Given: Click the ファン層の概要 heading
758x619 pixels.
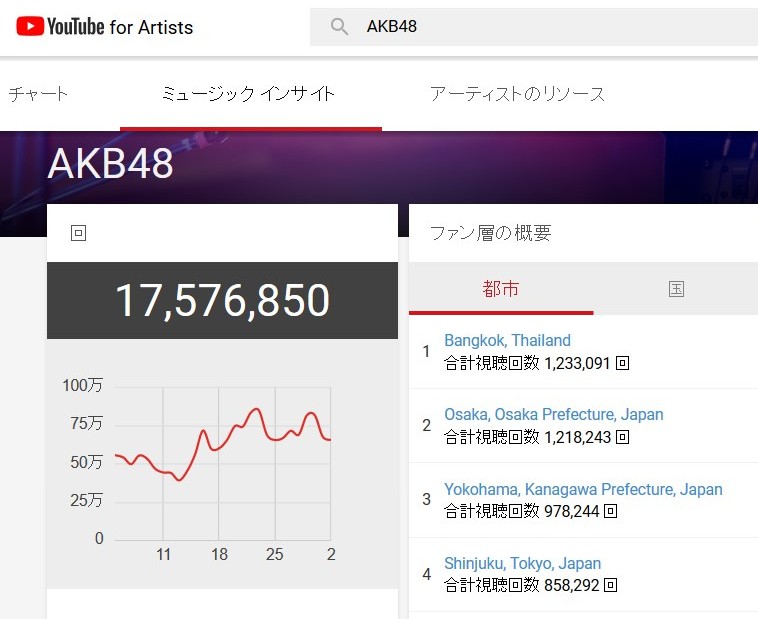Looking at the screenshot, I should tap(490, 233).
